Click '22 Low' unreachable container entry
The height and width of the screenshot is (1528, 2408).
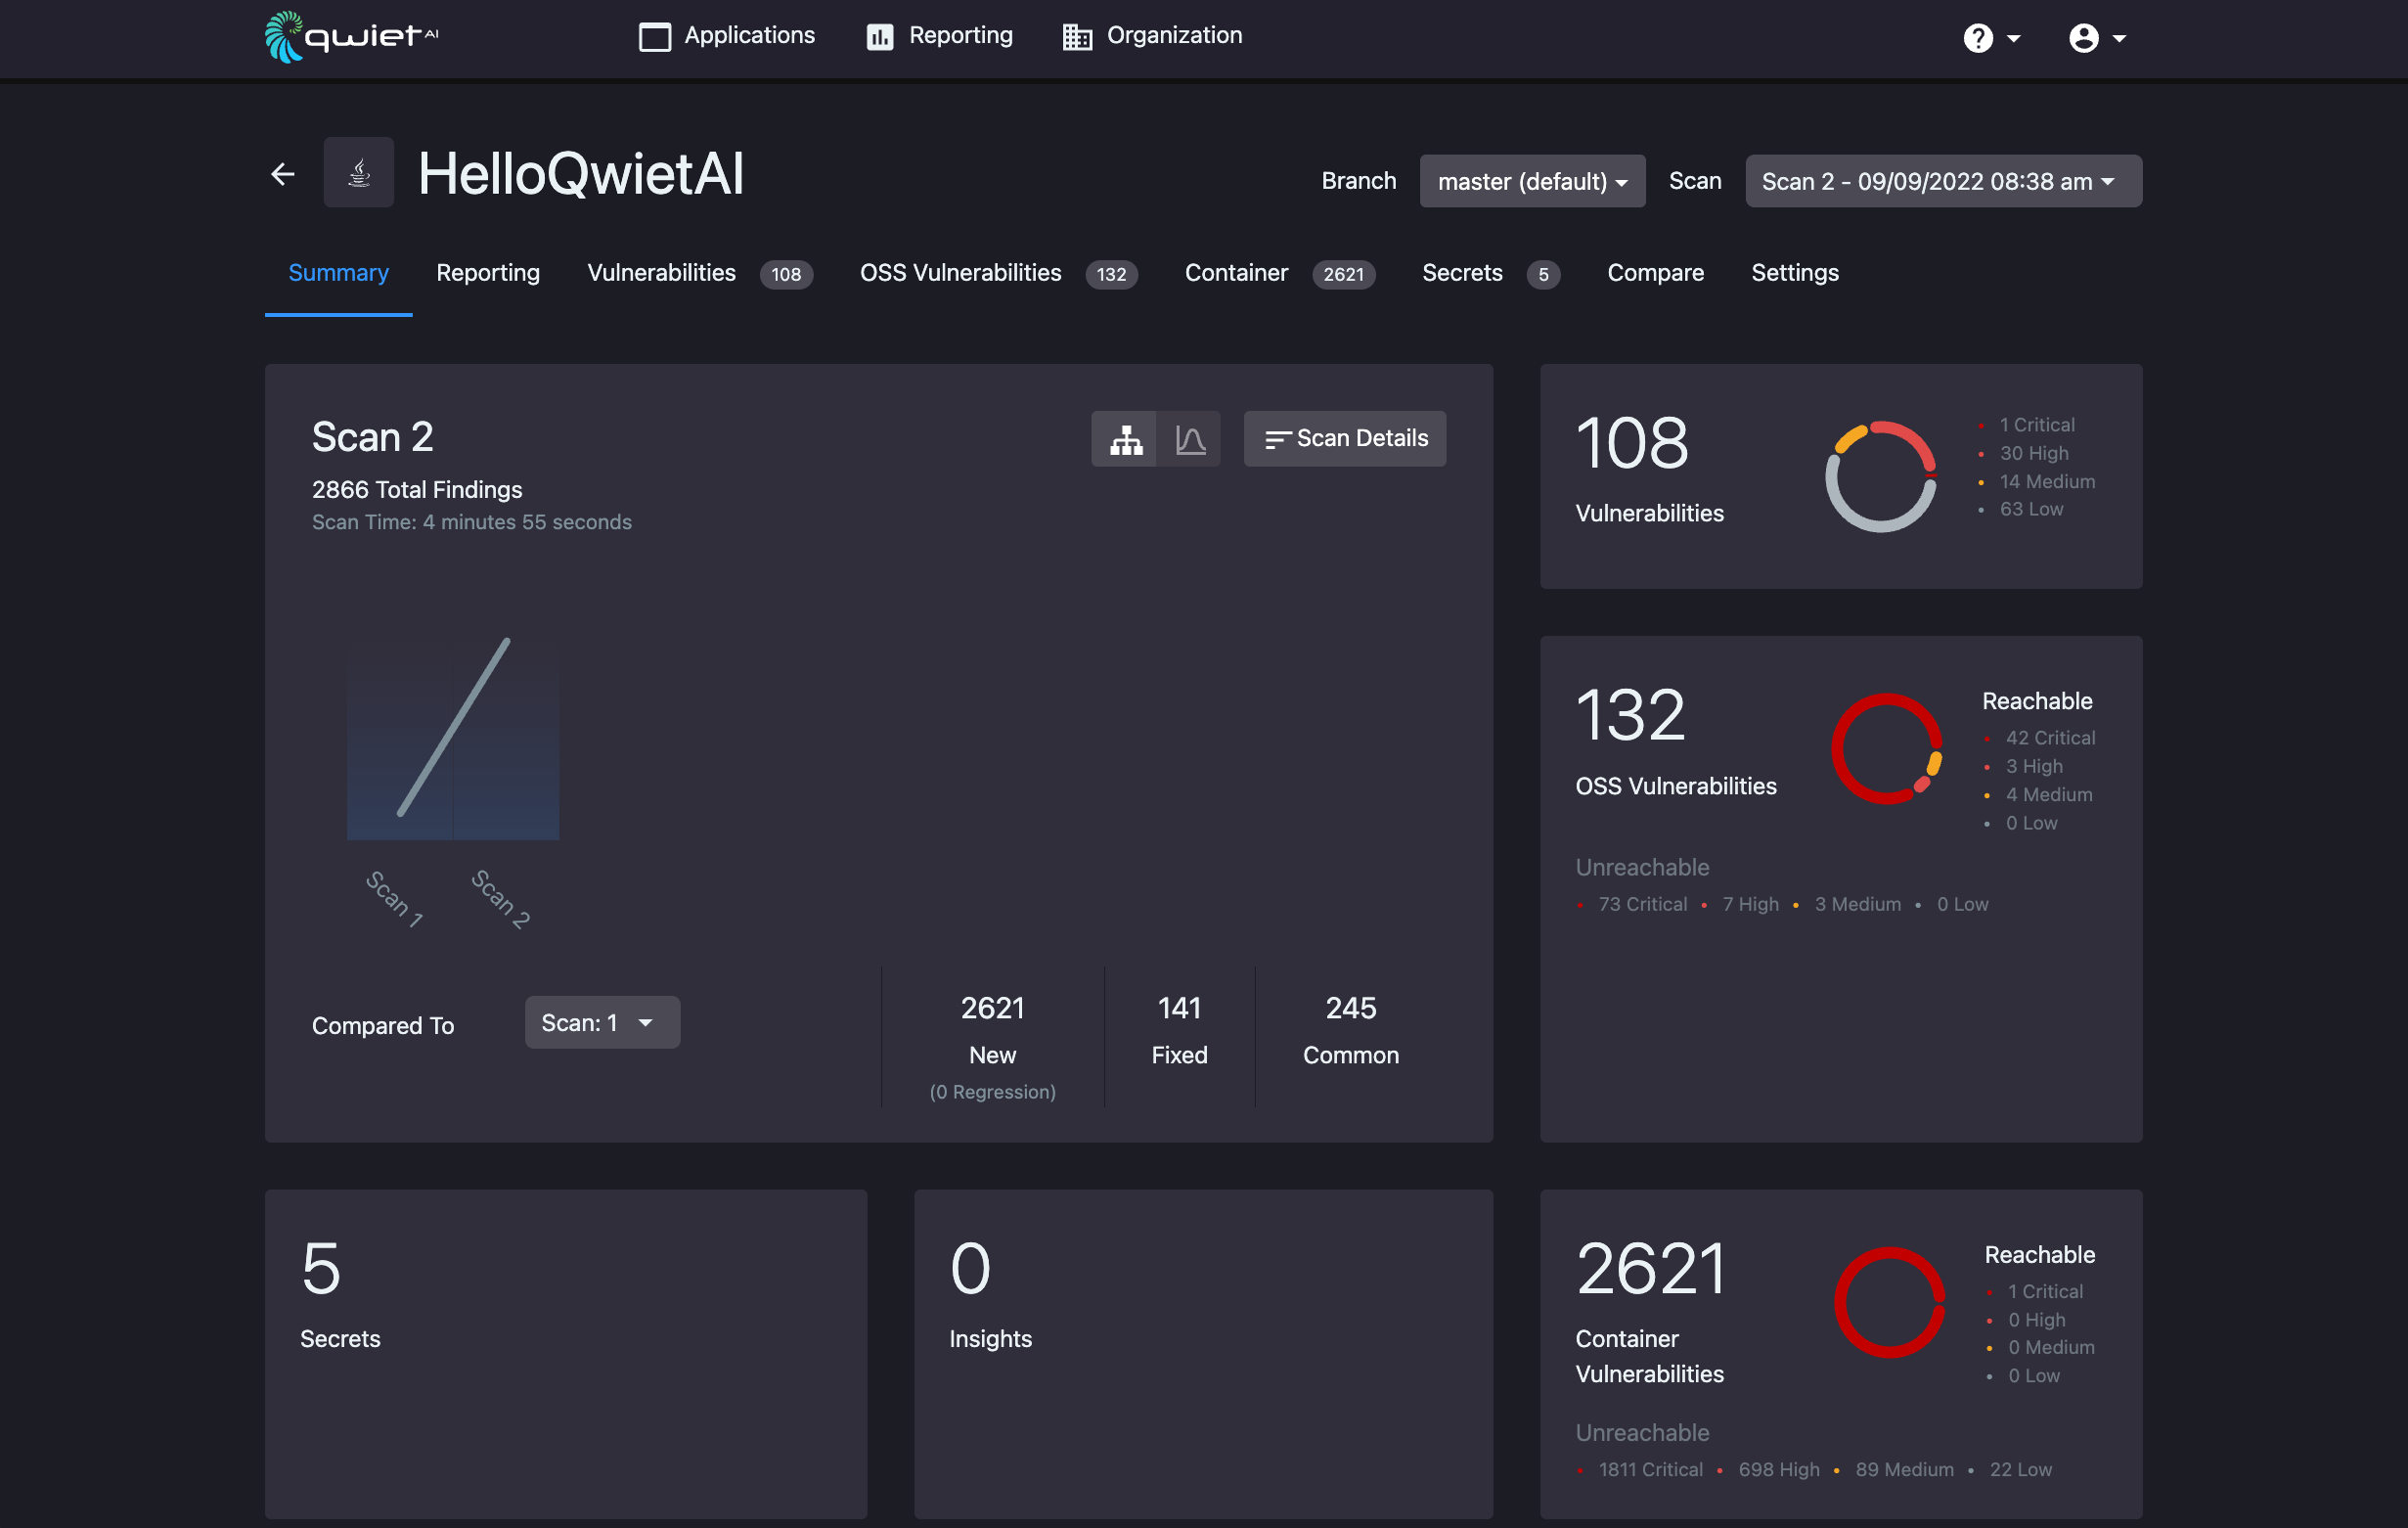click(x=2020, y=1469)
